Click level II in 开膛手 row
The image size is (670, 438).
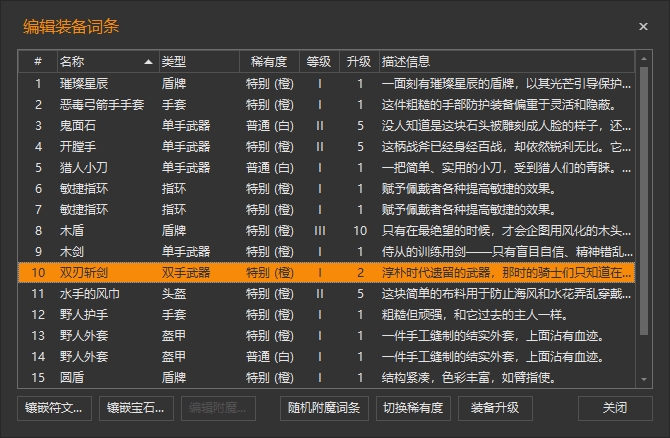click(x=320, y=147)
